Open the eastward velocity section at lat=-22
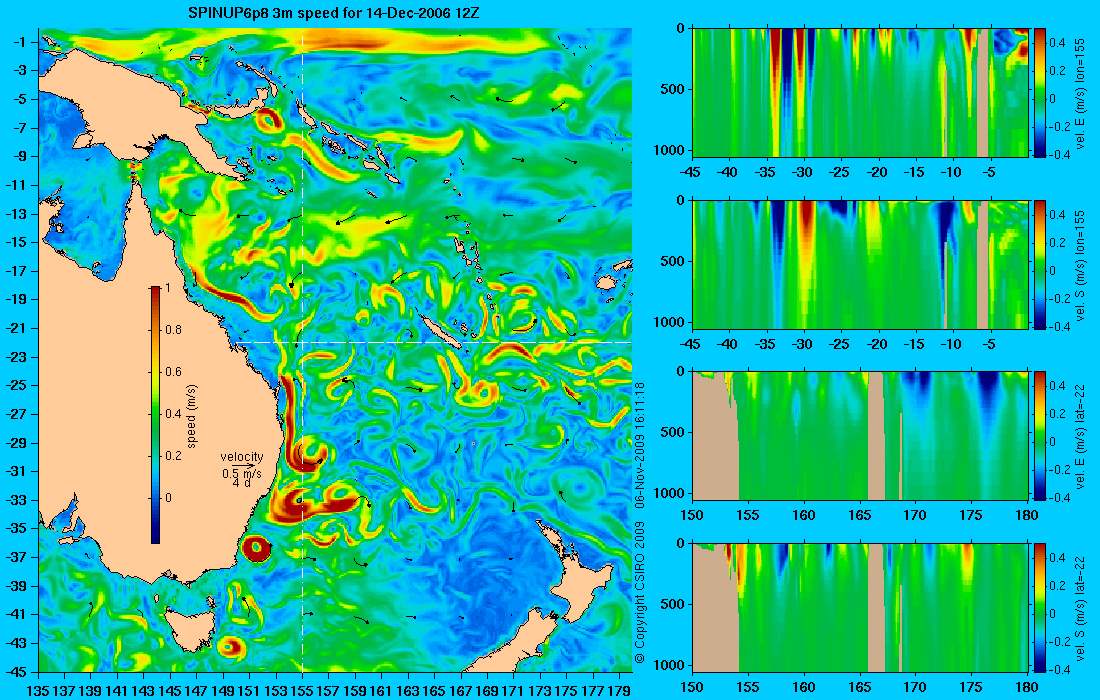Viewport: 1100px width, 700px height. tap(860, 436)
